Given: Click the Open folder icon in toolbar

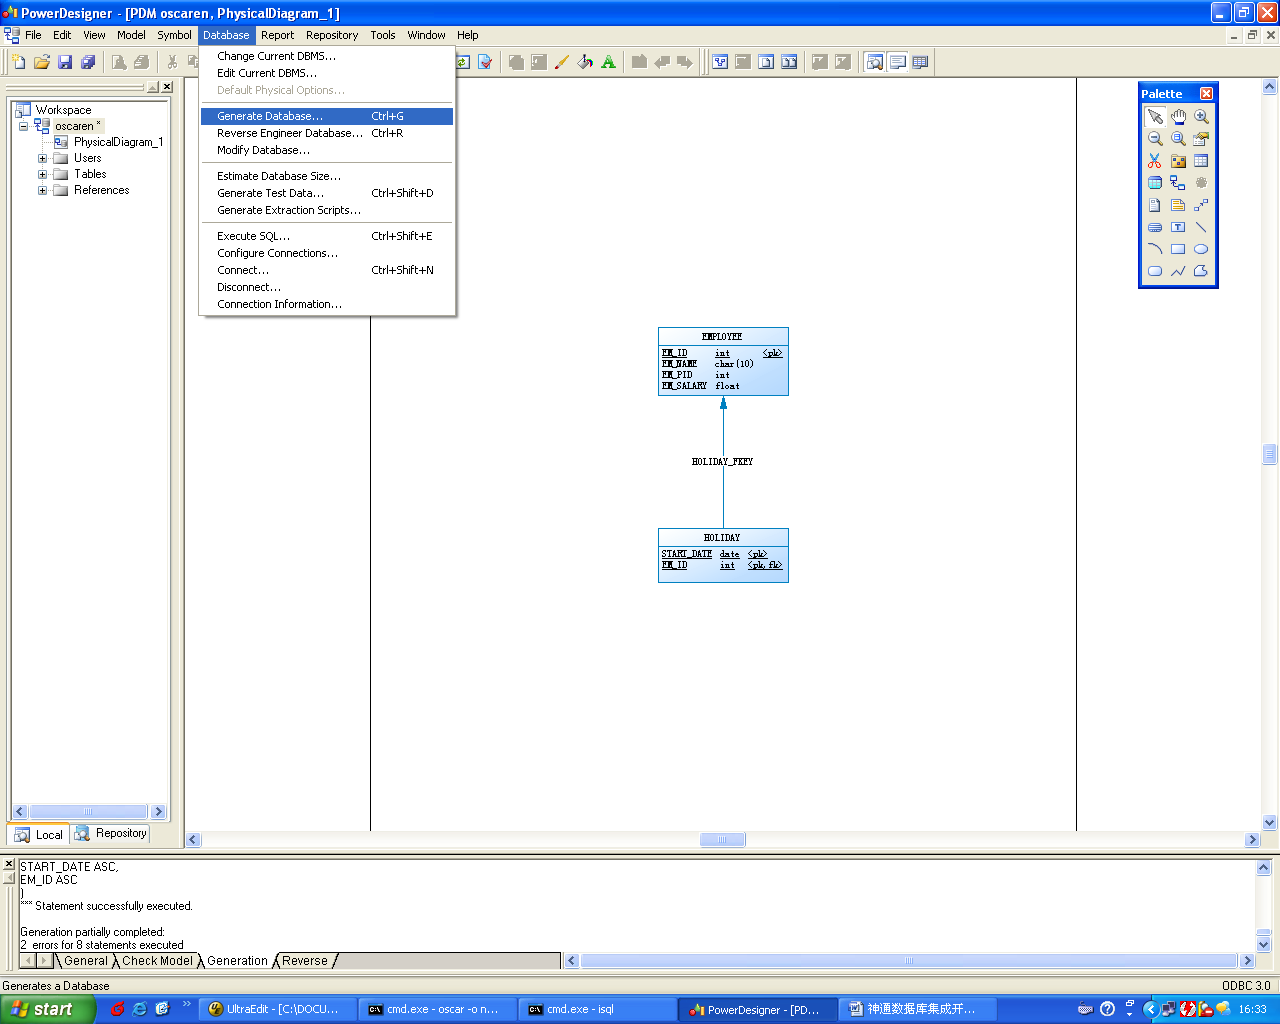Looking at the screenshot, I should tap(42, 62).
